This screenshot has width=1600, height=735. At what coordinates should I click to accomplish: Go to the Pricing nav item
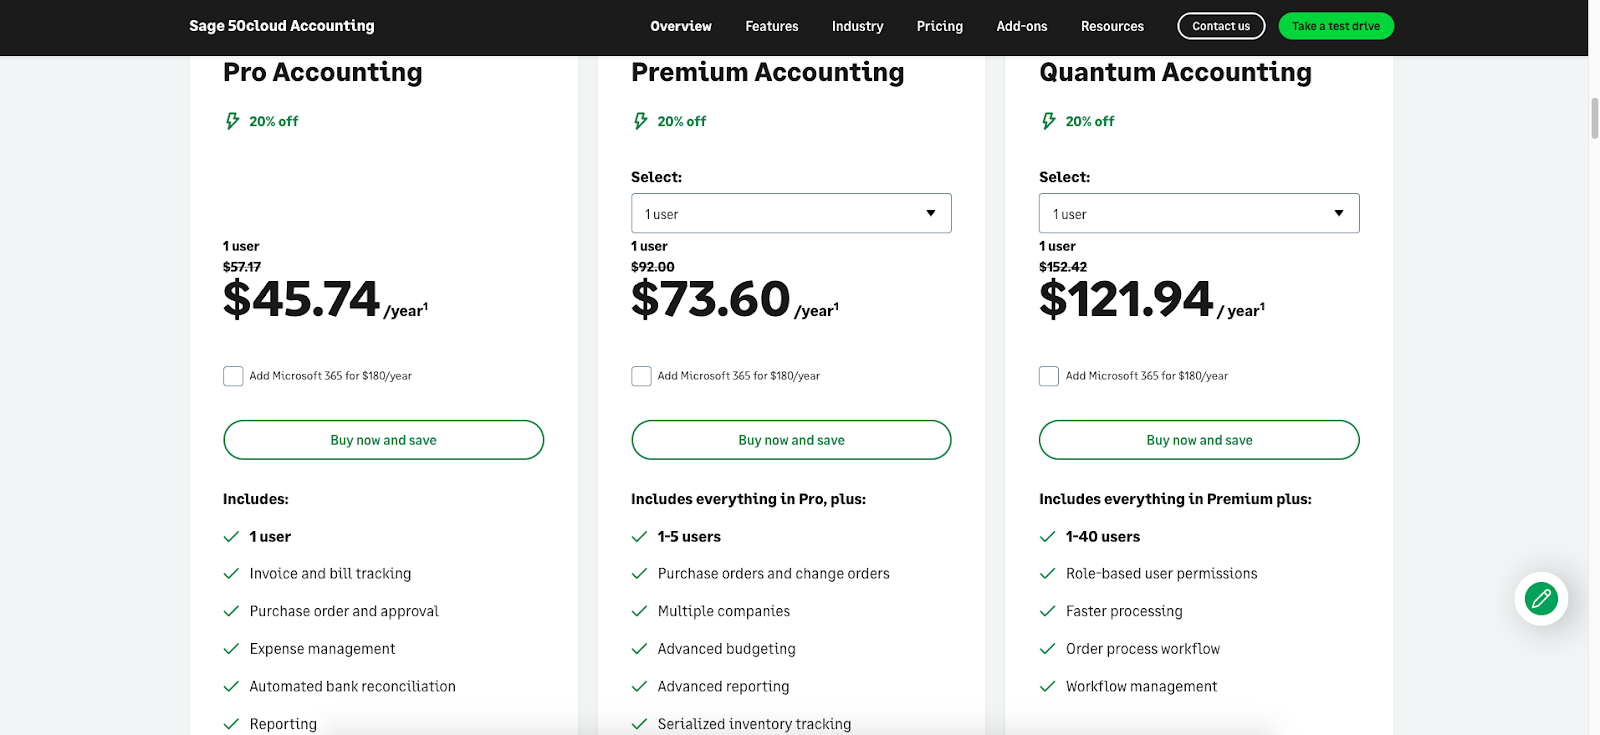(940, 26)
